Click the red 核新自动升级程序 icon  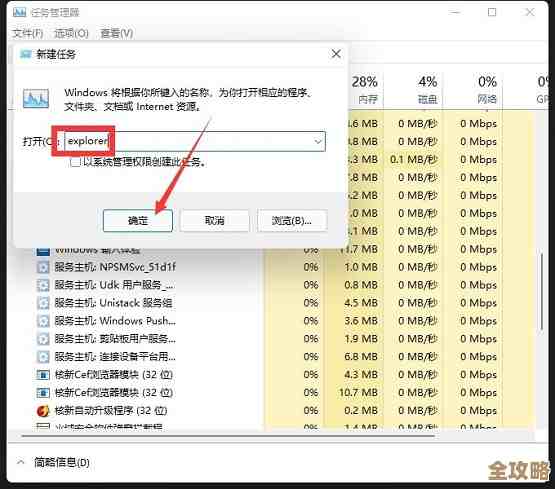click(x=43, y=411)
